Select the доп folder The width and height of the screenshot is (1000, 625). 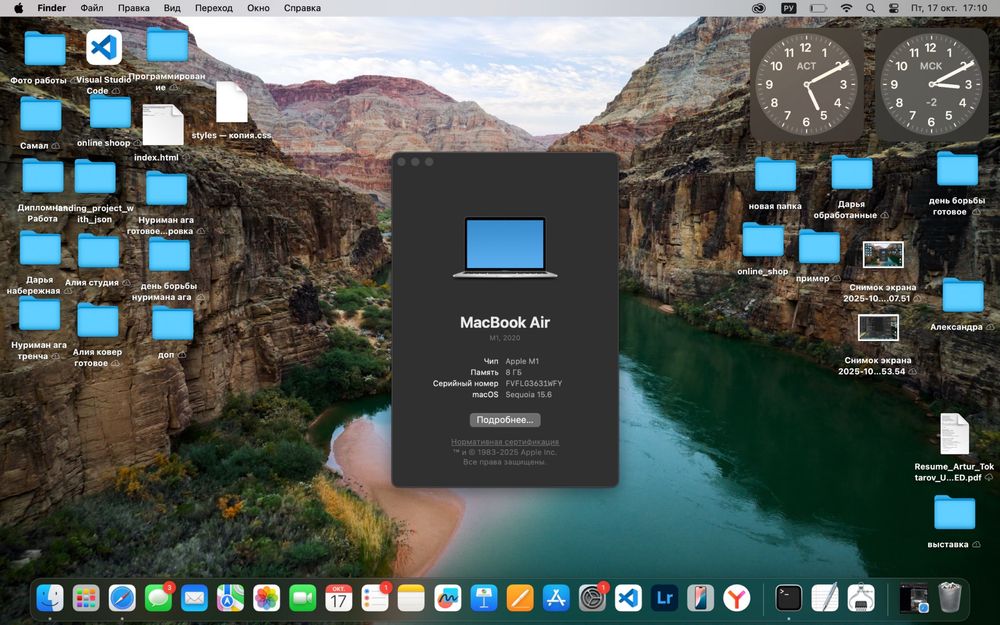[x=173, y=325]
